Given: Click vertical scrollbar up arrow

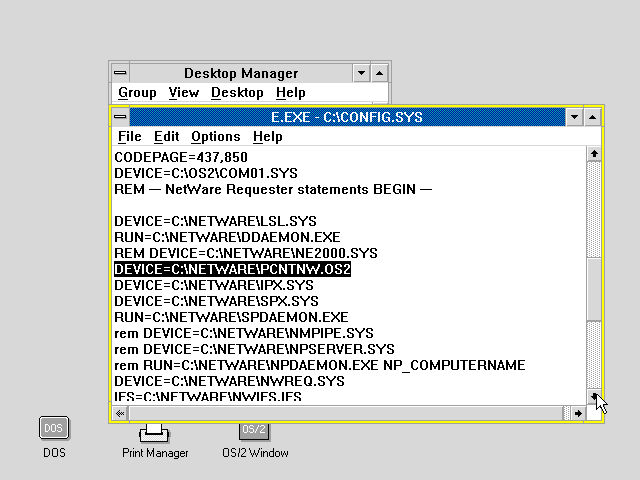Looking at the screenshot, I should 594,154.
